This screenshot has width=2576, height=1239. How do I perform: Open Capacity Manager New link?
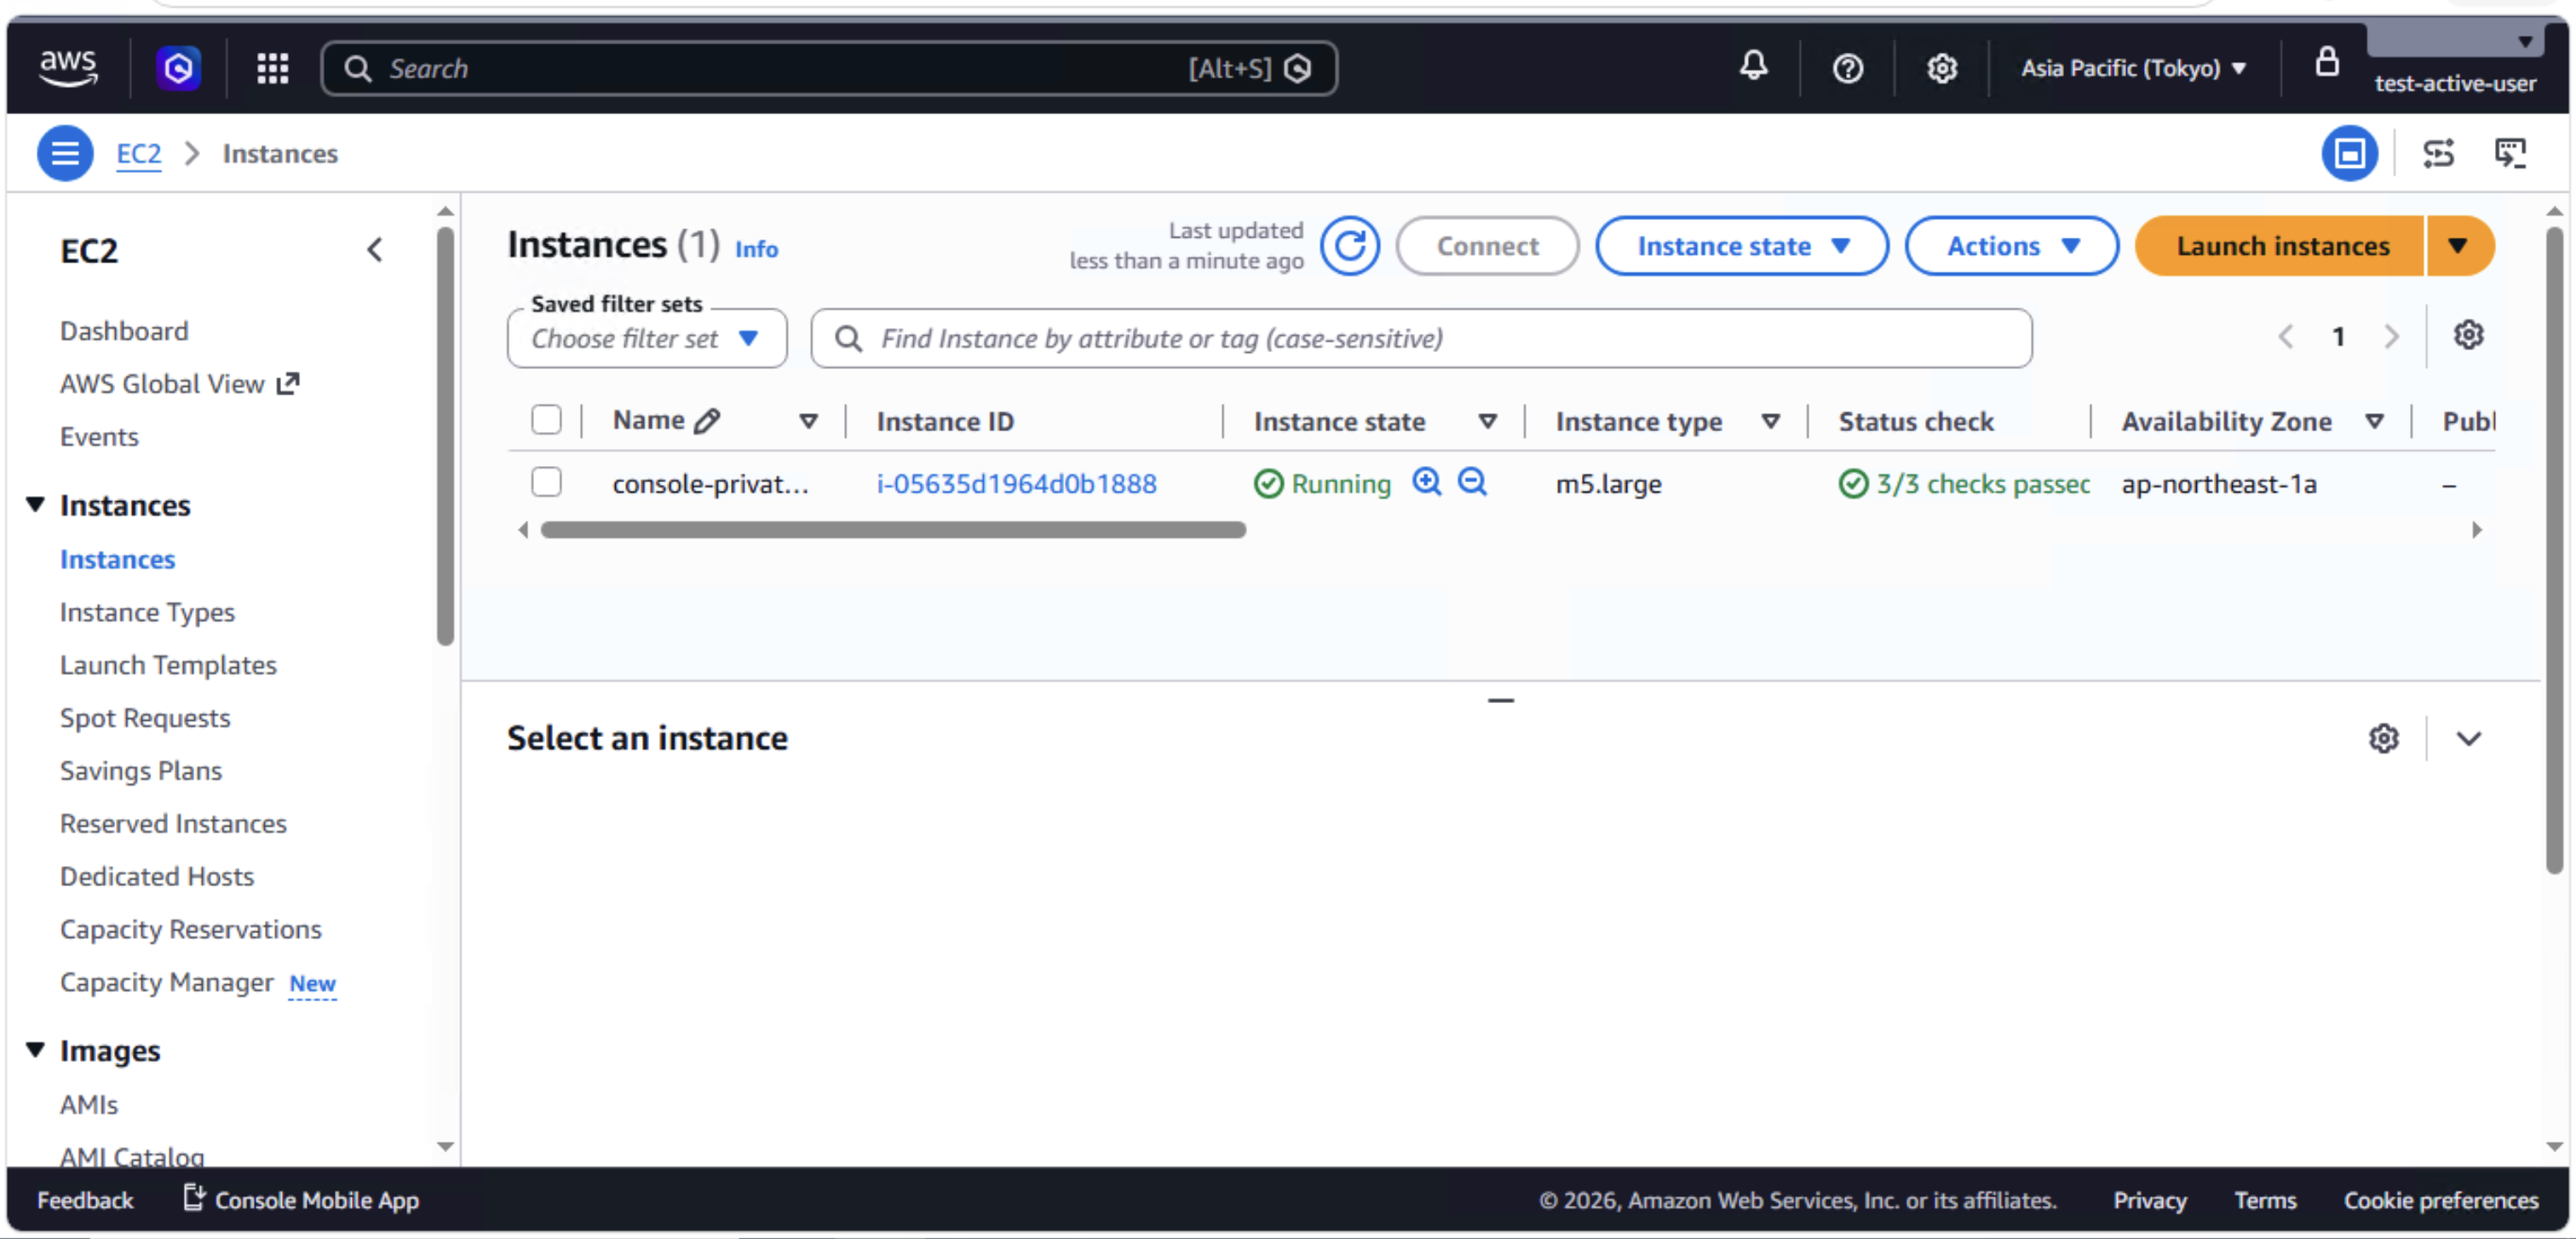(x=198, y=982)
